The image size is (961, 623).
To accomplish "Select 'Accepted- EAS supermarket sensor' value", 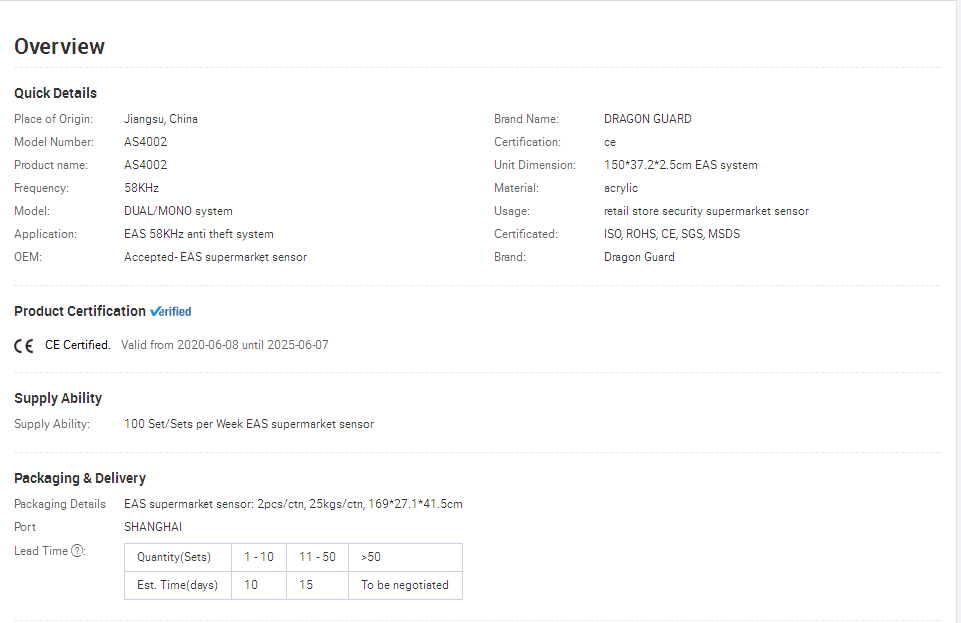I will click(215, 257).
